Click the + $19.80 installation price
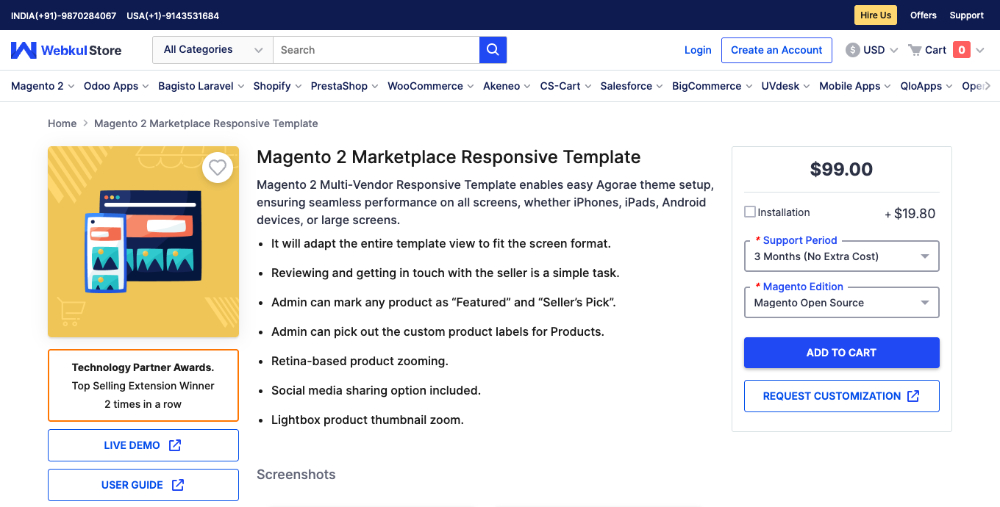 (910, 214)
